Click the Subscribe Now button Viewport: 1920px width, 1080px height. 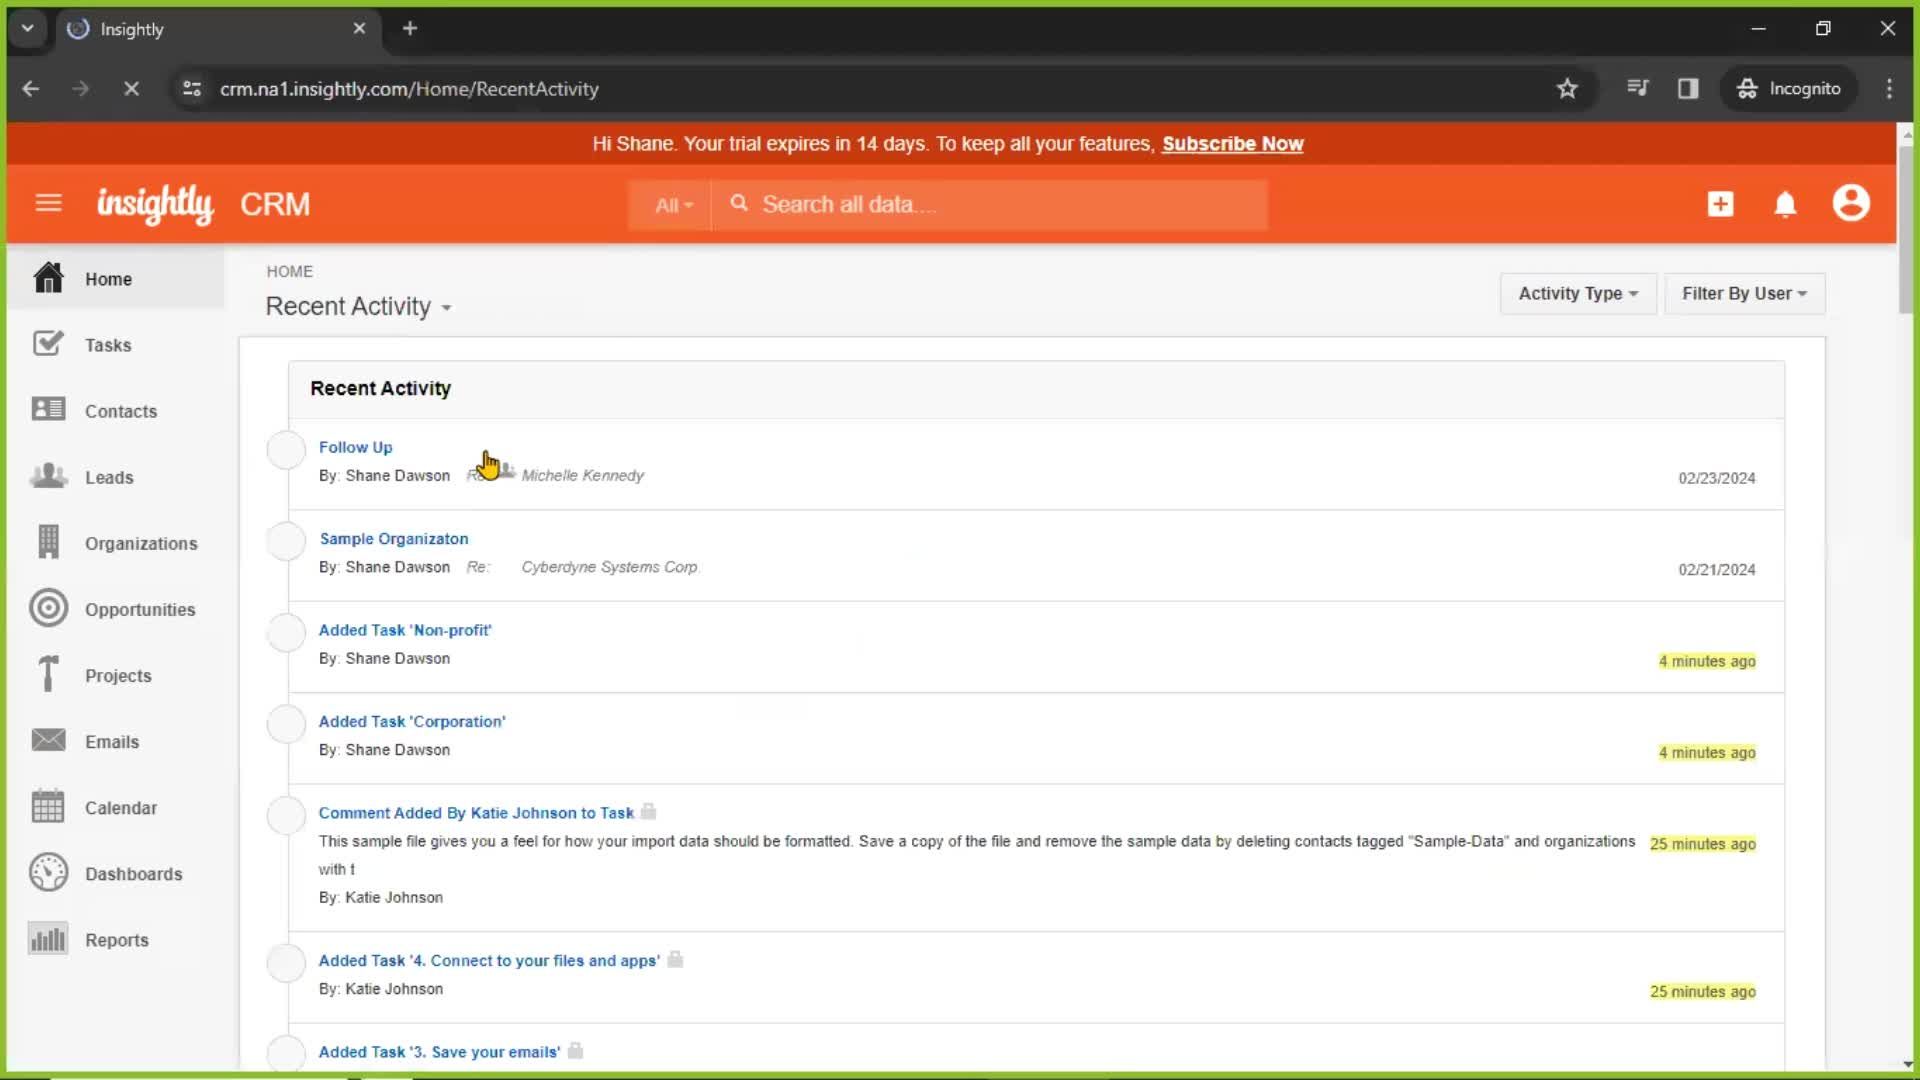coord(1232,144)
